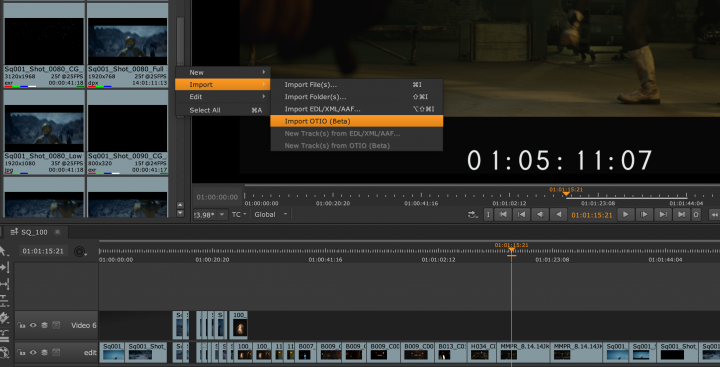Screen dimensions: 720x367
Task: Jump to the last frame of sequence
Action: pos(682,214)
